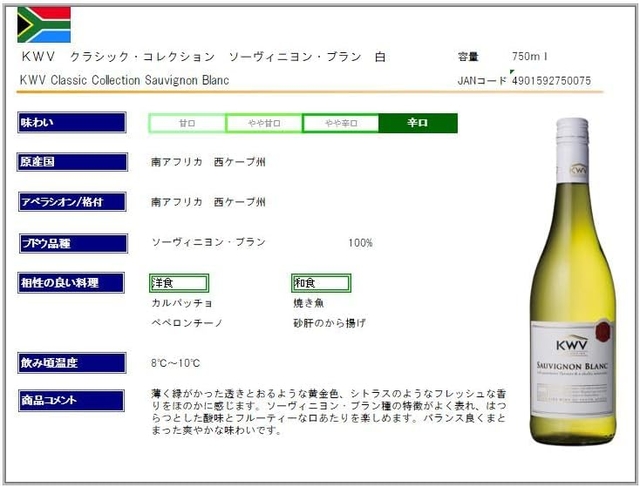This screenshot has width=640, height=487.
Task: Select the 甘口 sweetness cell
Action: click(x=187, y=123)
